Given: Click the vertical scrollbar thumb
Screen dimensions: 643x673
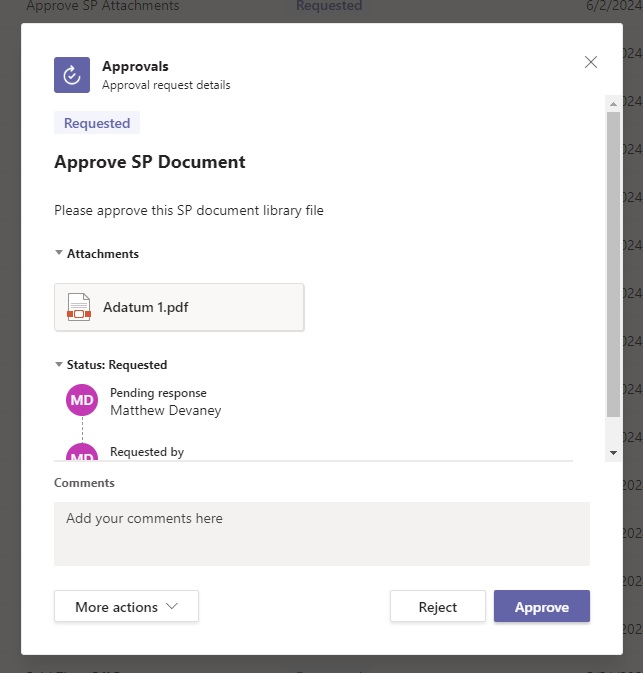Looking at the screenshot, I should coord(613,264).
